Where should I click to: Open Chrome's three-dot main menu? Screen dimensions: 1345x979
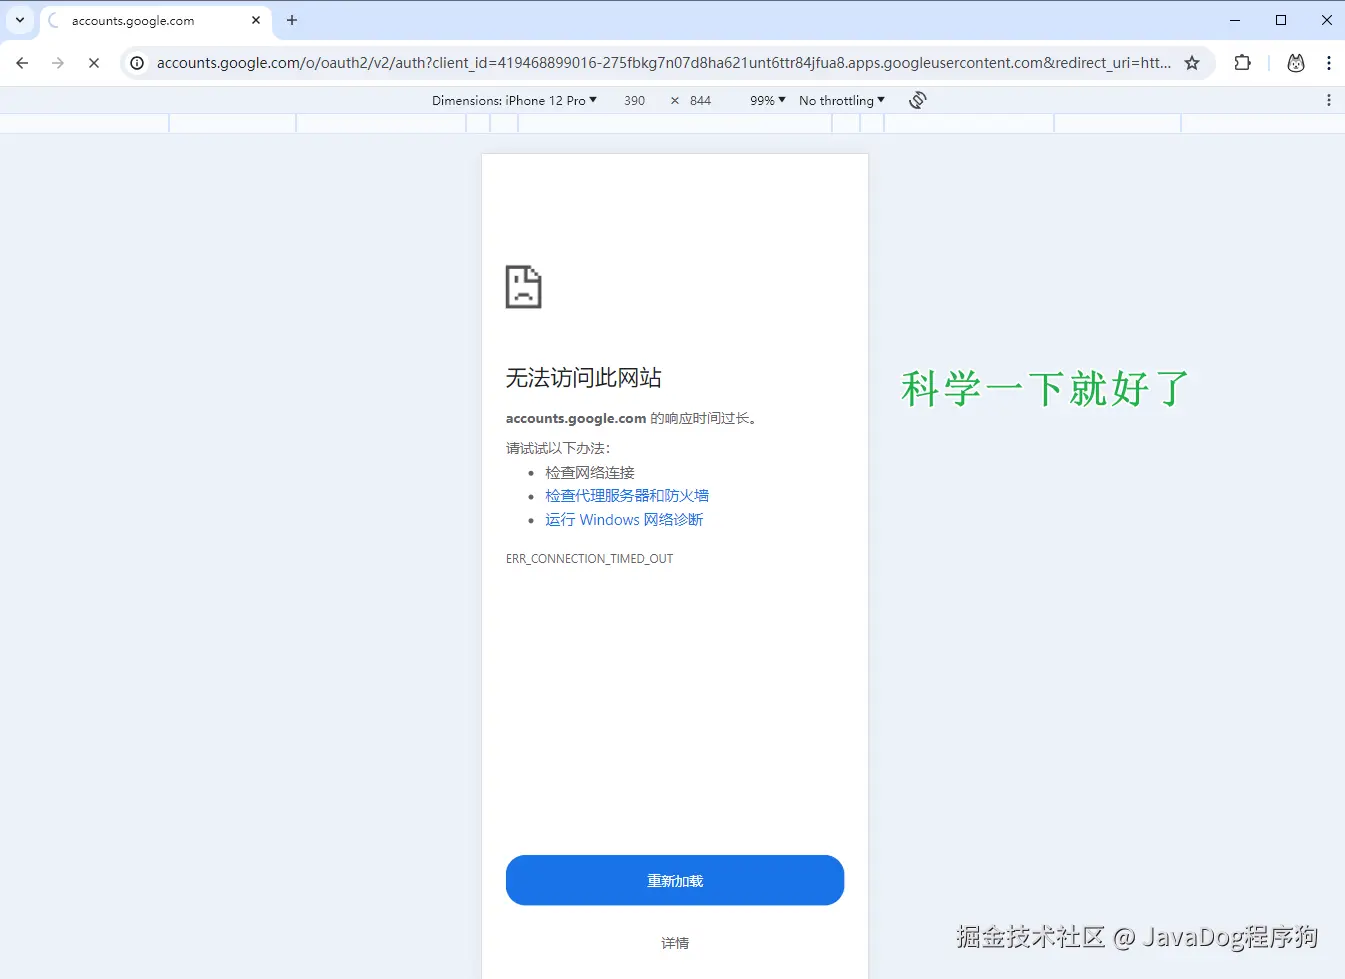click(1328, 63)
